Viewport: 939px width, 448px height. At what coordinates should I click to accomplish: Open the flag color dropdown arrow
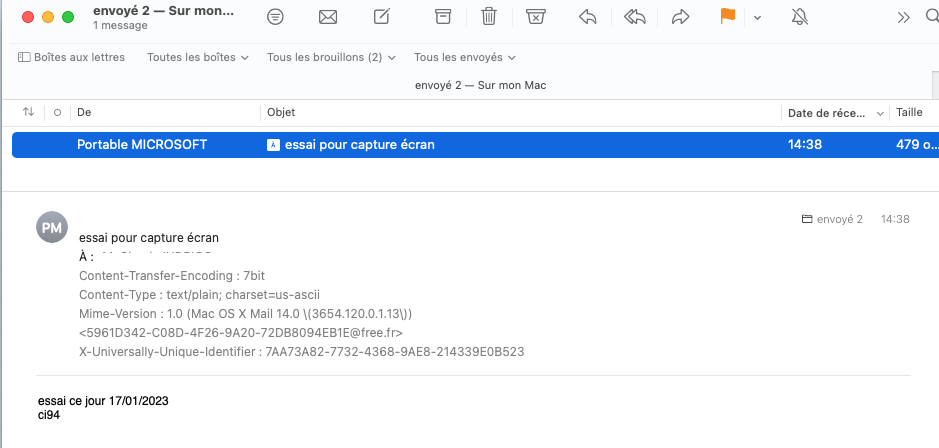click(x=757, y=17)
